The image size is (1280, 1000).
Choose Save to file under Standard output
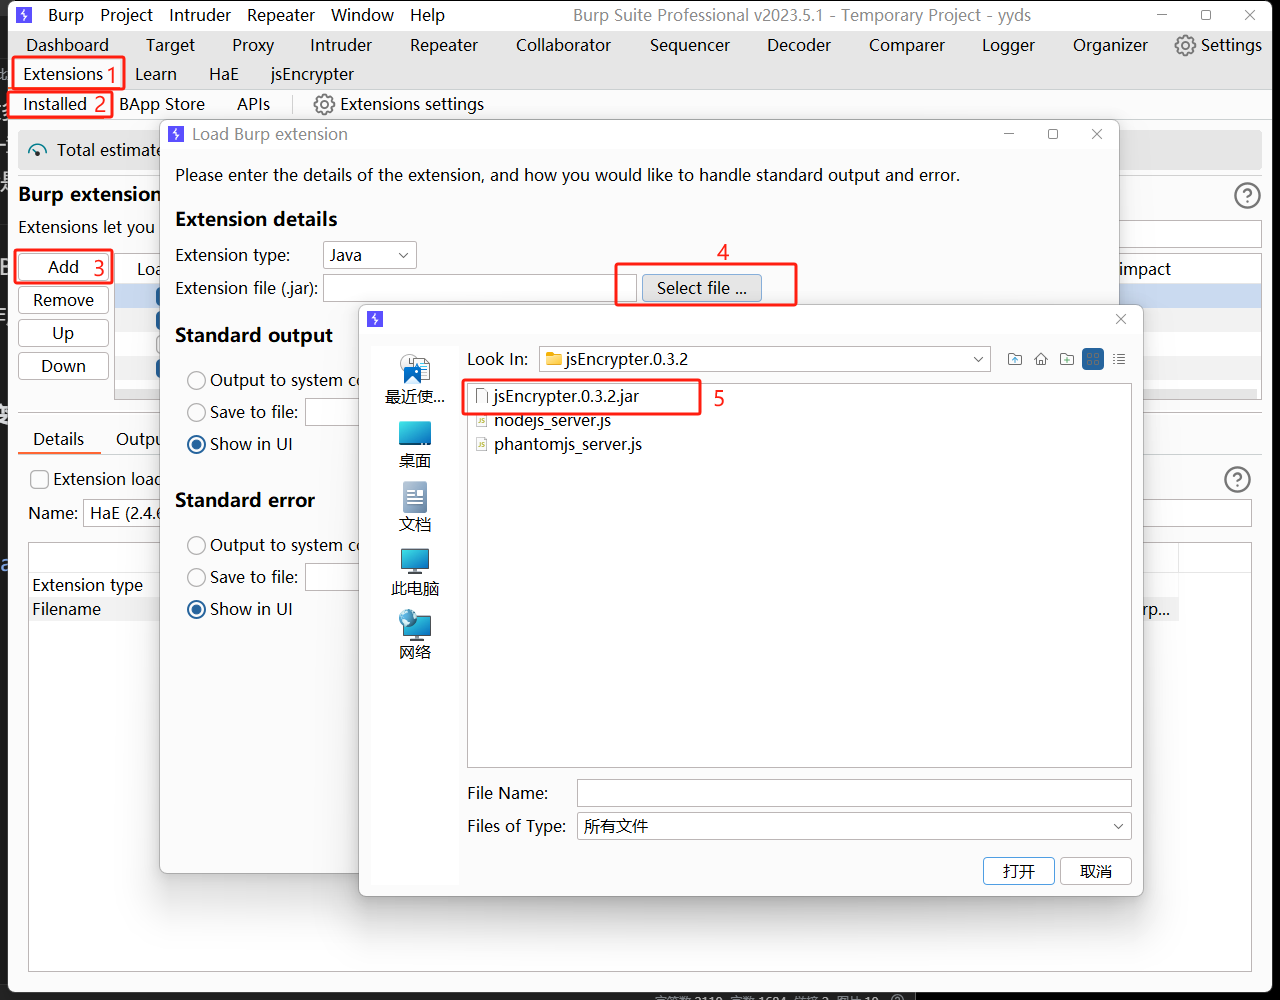[196, 412]
